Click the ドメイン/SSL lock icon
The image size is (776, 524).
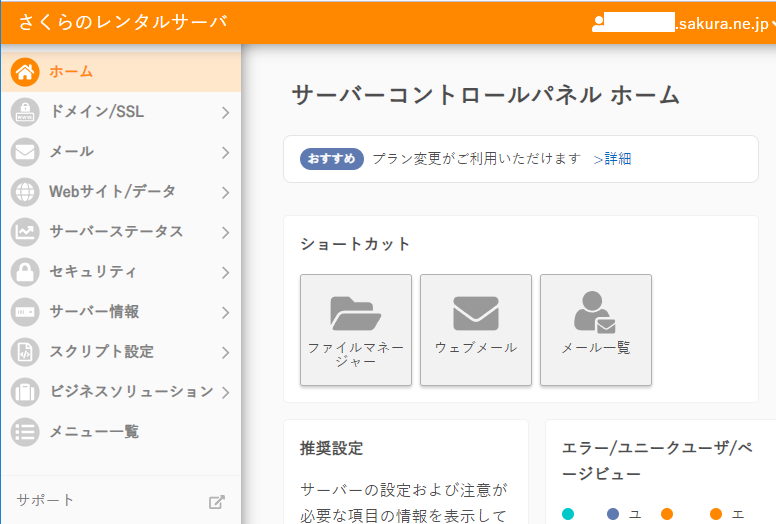[25, 112]
